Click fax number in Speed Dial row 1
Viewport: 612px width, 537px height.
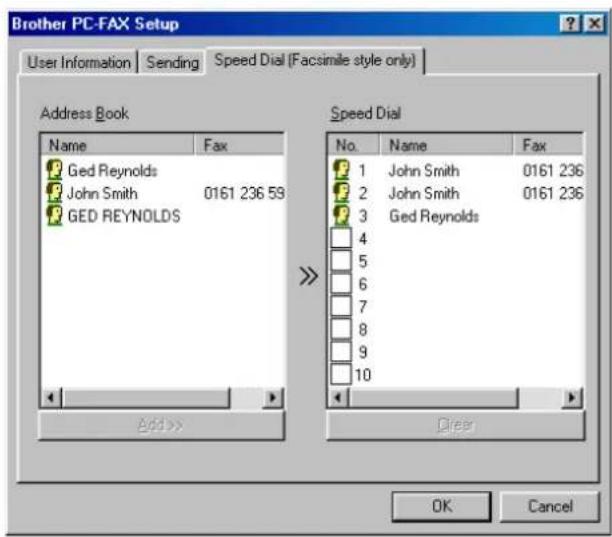click(x=553, y=171)
